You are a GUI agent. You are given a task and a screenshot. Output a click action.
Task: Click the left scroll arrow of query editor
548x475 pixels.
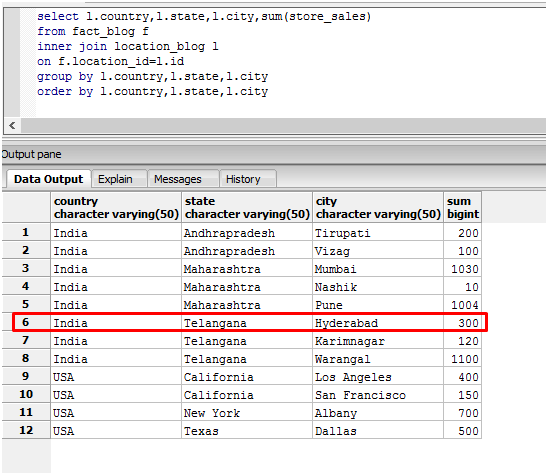click(x=12, y=125)
